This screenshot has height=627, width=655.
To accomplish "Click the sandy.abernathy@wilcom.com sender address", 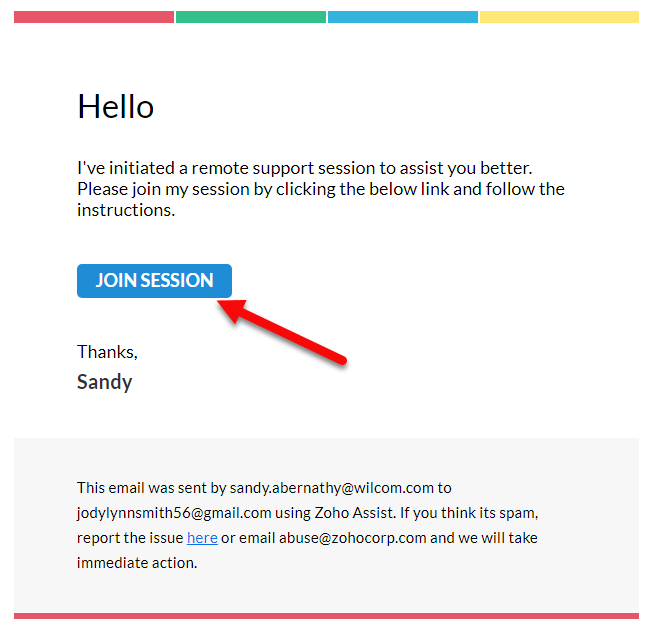I will tap(332, 488).
